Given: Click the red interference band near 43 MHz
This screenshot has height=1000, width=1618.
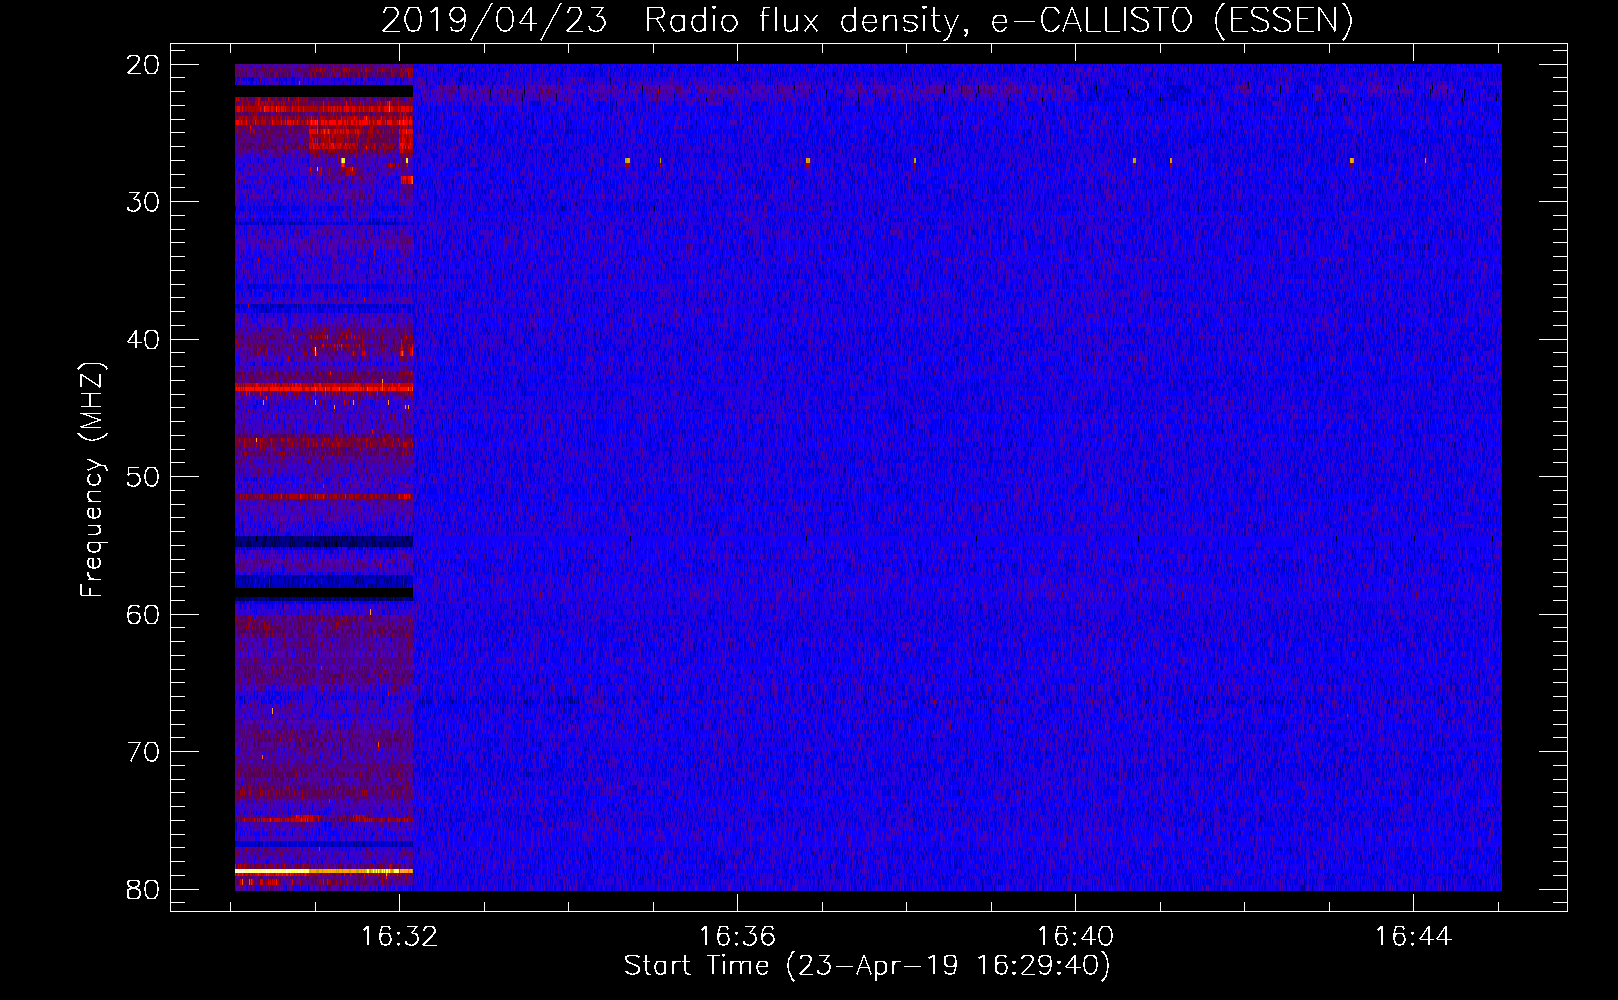Looking at the screenshot, I should coord(324,387).
